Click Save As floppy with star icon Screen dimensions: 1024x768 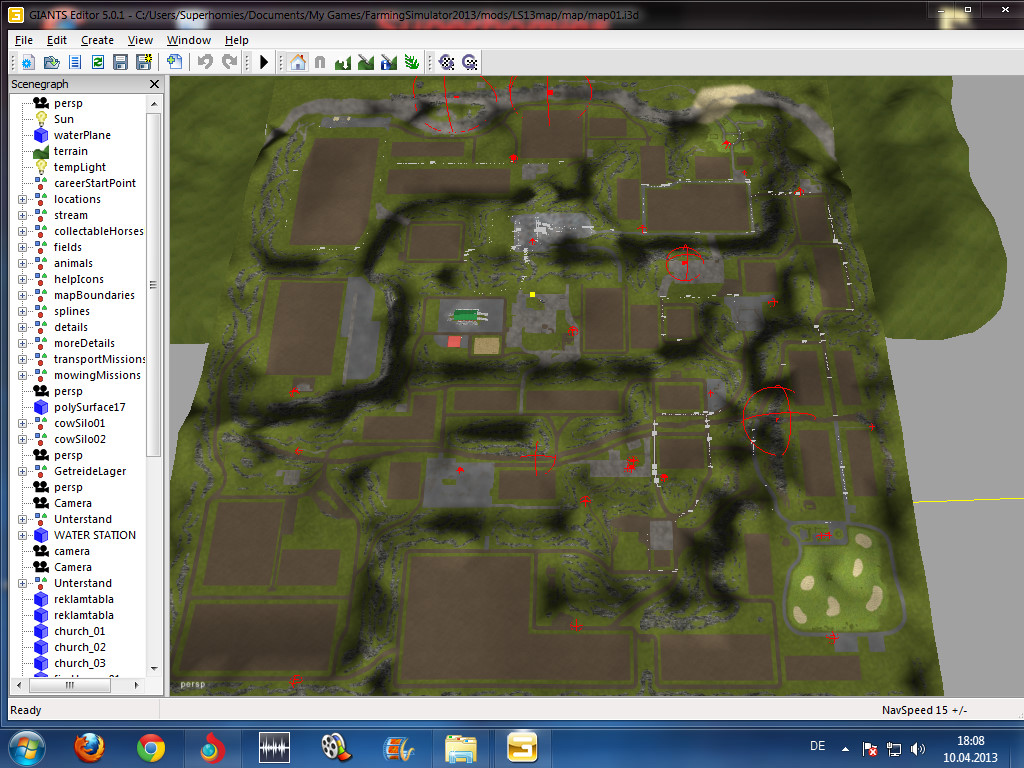[x=144, y=63]
